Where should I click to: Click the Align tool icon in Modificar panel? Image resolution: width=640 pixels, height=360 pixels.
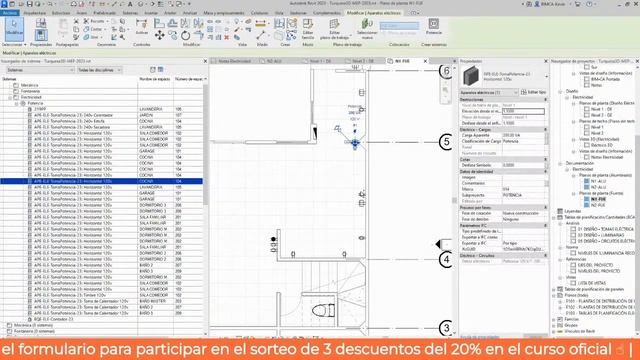(159, 24)
